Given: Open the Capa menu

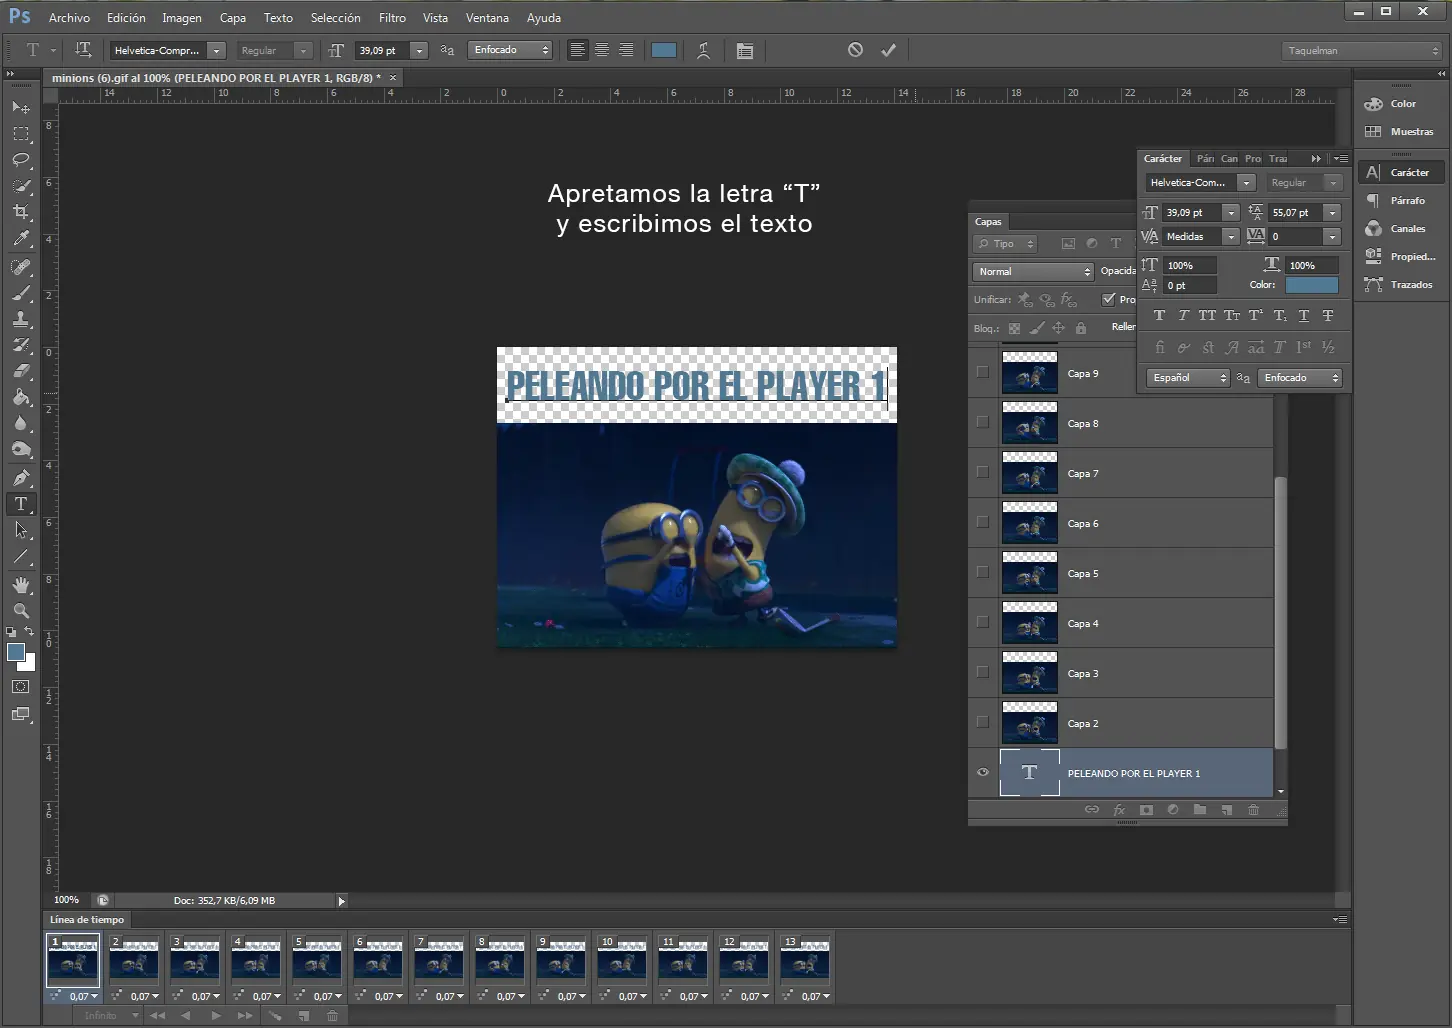Looking at the screenshot, I should pyautogui.click(x=232, y=18).
